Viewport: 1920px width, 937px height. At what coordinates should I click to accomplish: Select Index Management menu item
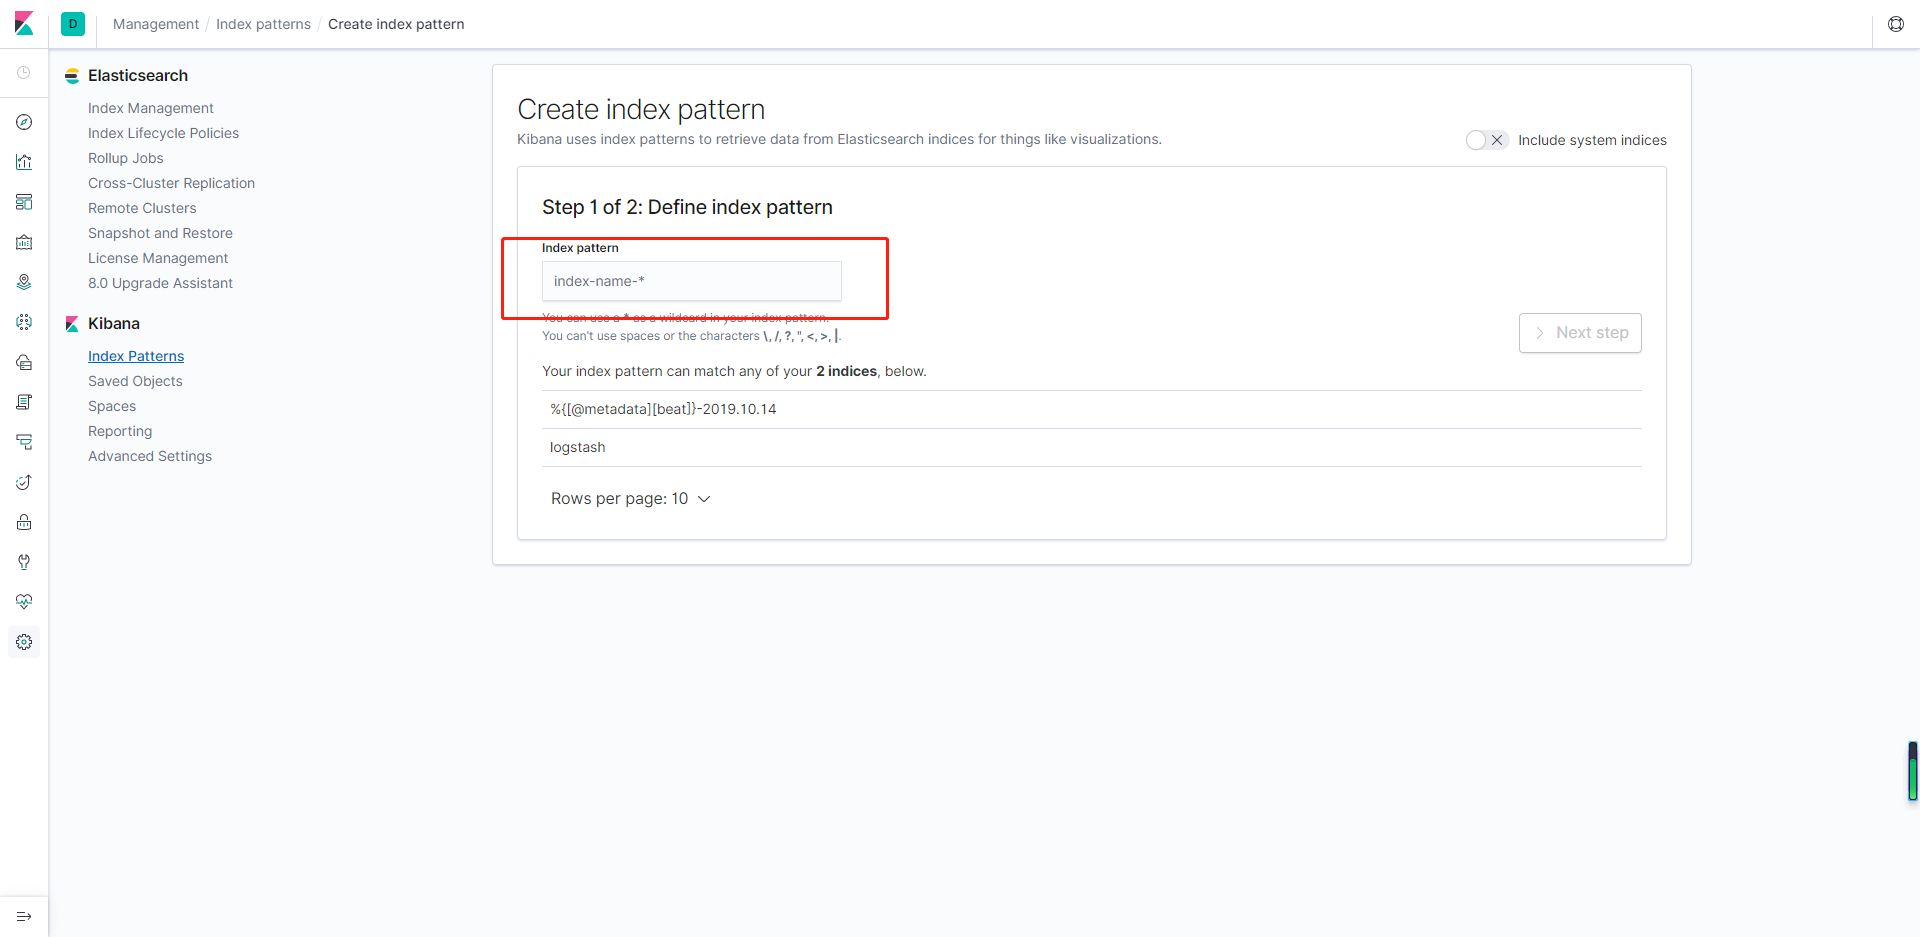tap(150, 108)
